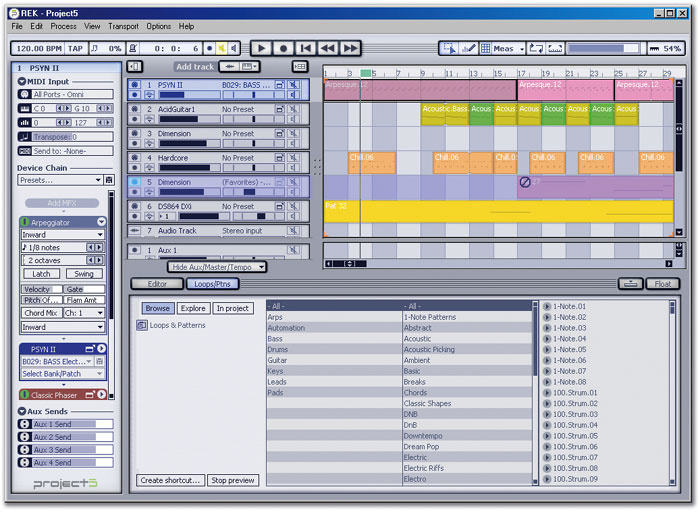Click the blue level slider in the top toolbar
Viewport: 700px width, 512px height.
[x=604, y=48]
